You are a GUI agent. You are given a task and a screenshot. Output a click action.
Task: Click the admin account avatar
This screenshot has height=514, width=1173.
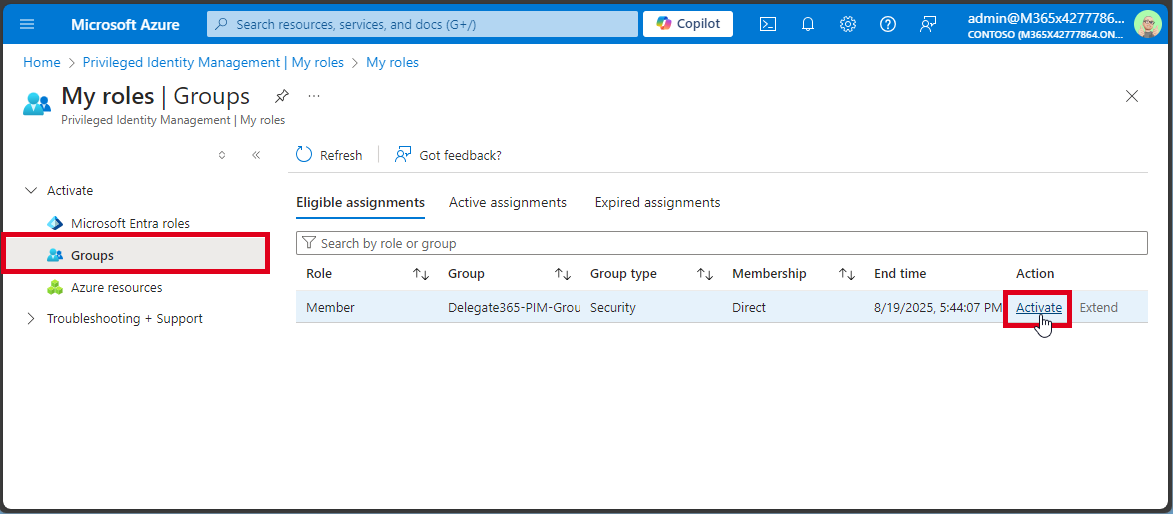[1146, 24]
